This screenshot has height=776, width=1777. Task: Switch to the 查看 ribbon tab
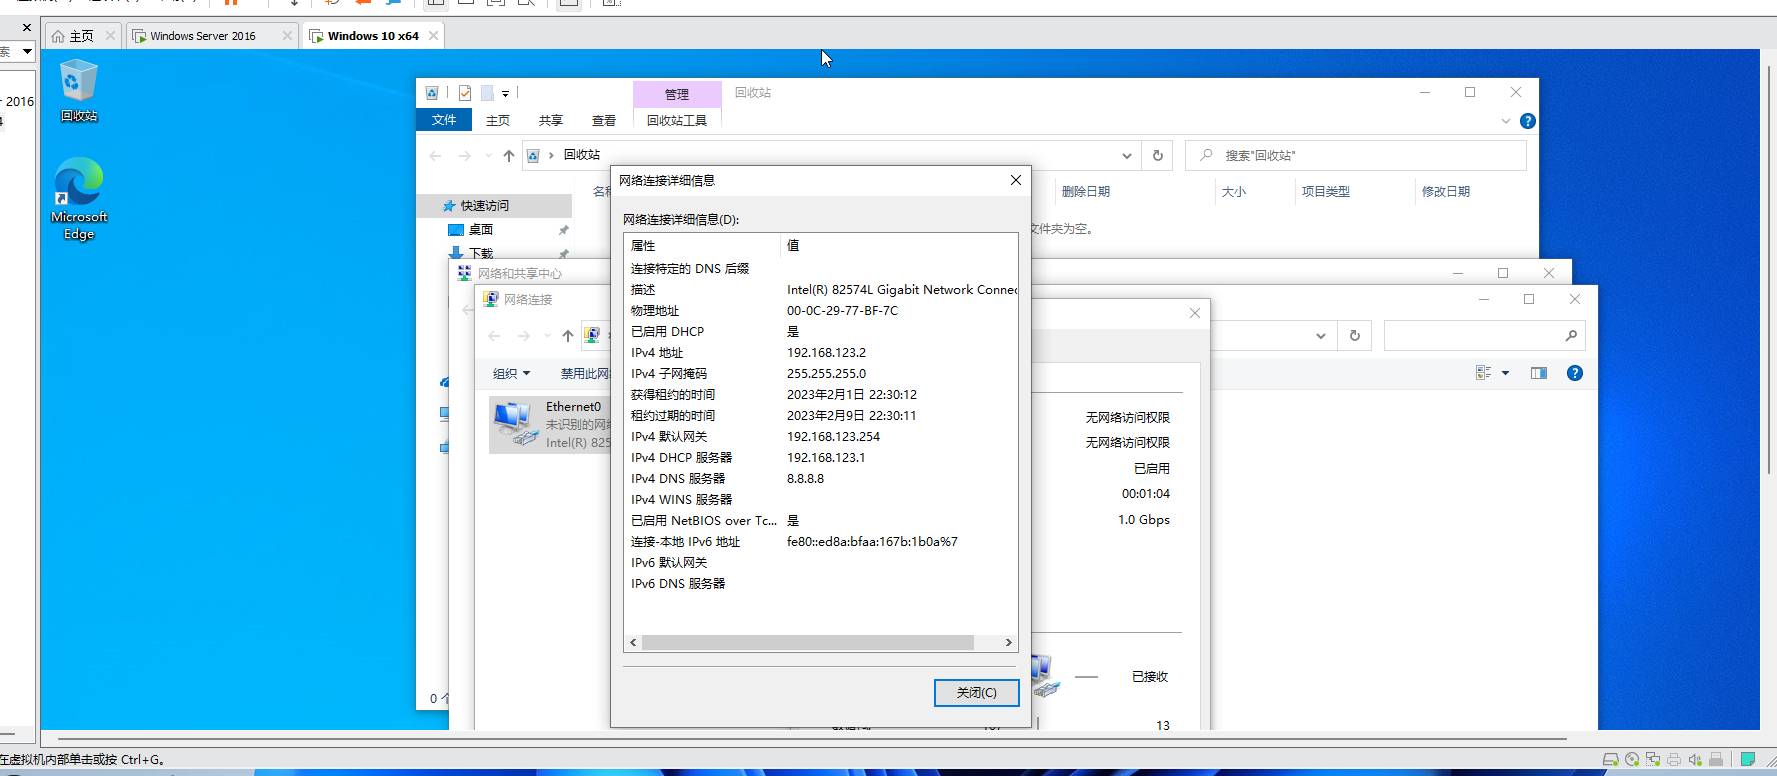(x=603, y=120)
